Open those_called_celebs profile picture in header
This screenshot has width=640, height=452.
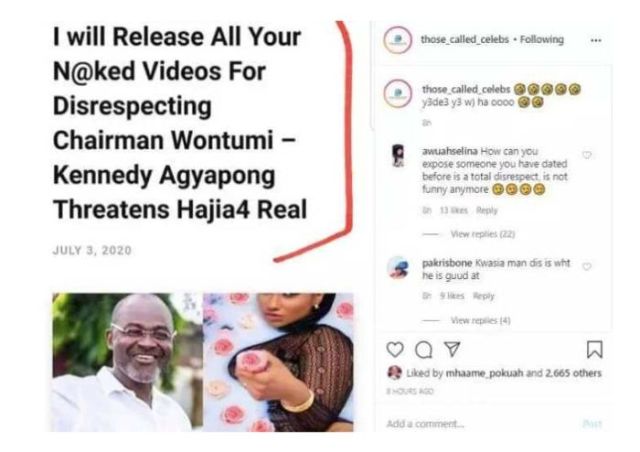(x=398, y=40)
